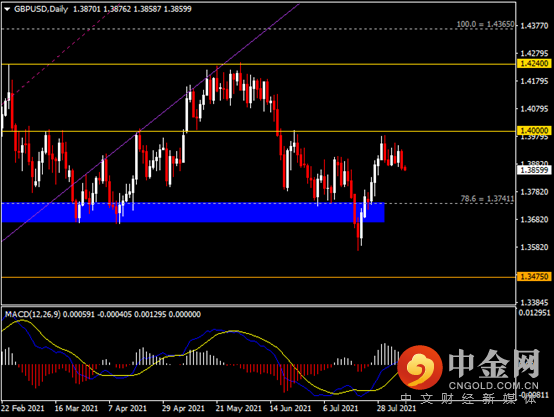Click the 78.6 = 1.37411 Fibonacci label
The height and width of the screenshot is (417, 554).
click(x=487, y=199)
